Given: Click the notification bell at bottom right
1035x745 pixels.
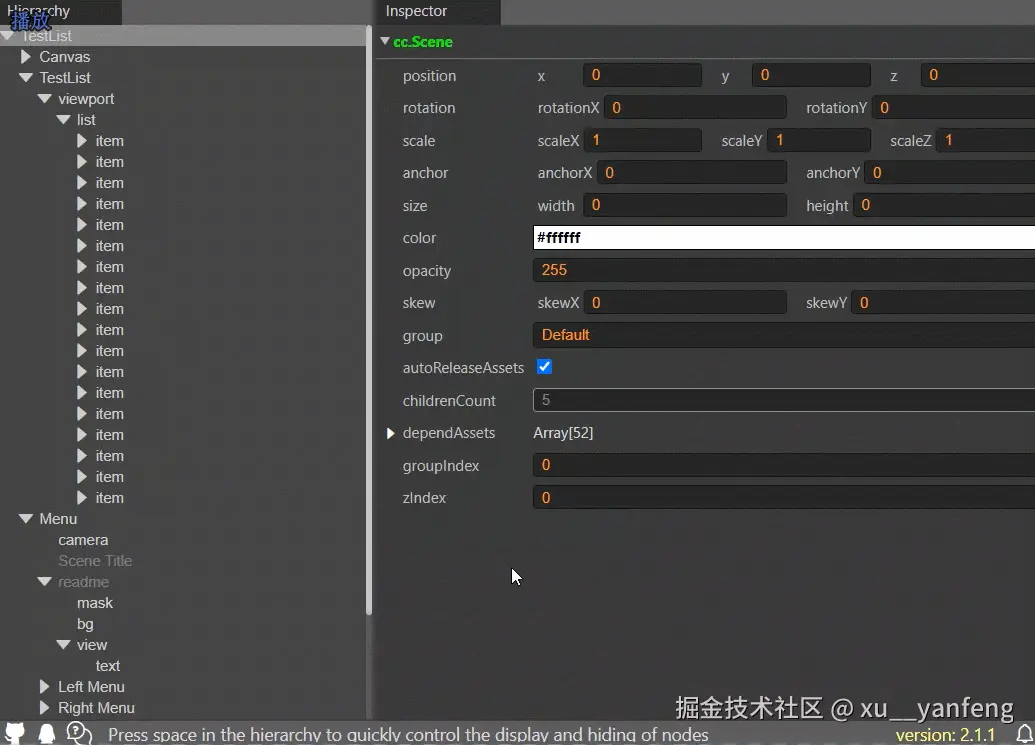Looking at the screenshot, I should pos(1024,734).
